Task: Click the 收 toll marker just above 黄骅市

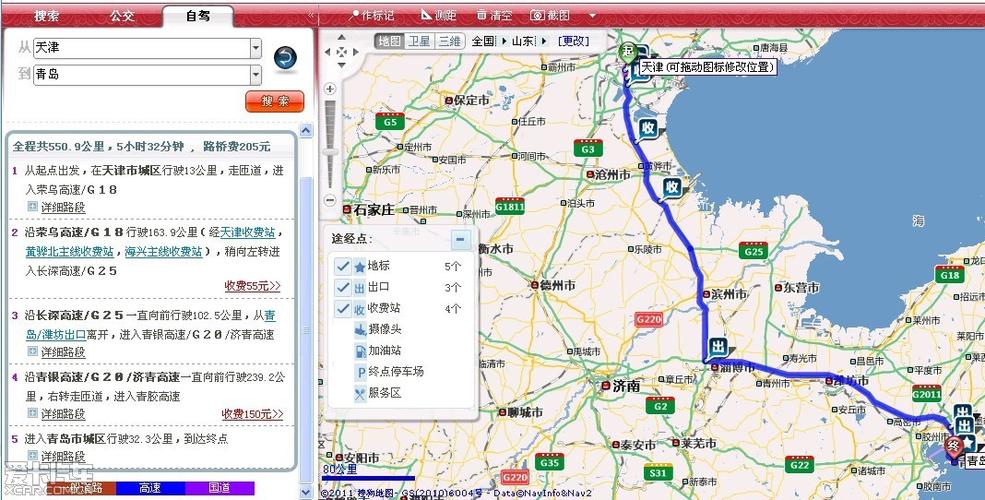Action: coord(648,129)
